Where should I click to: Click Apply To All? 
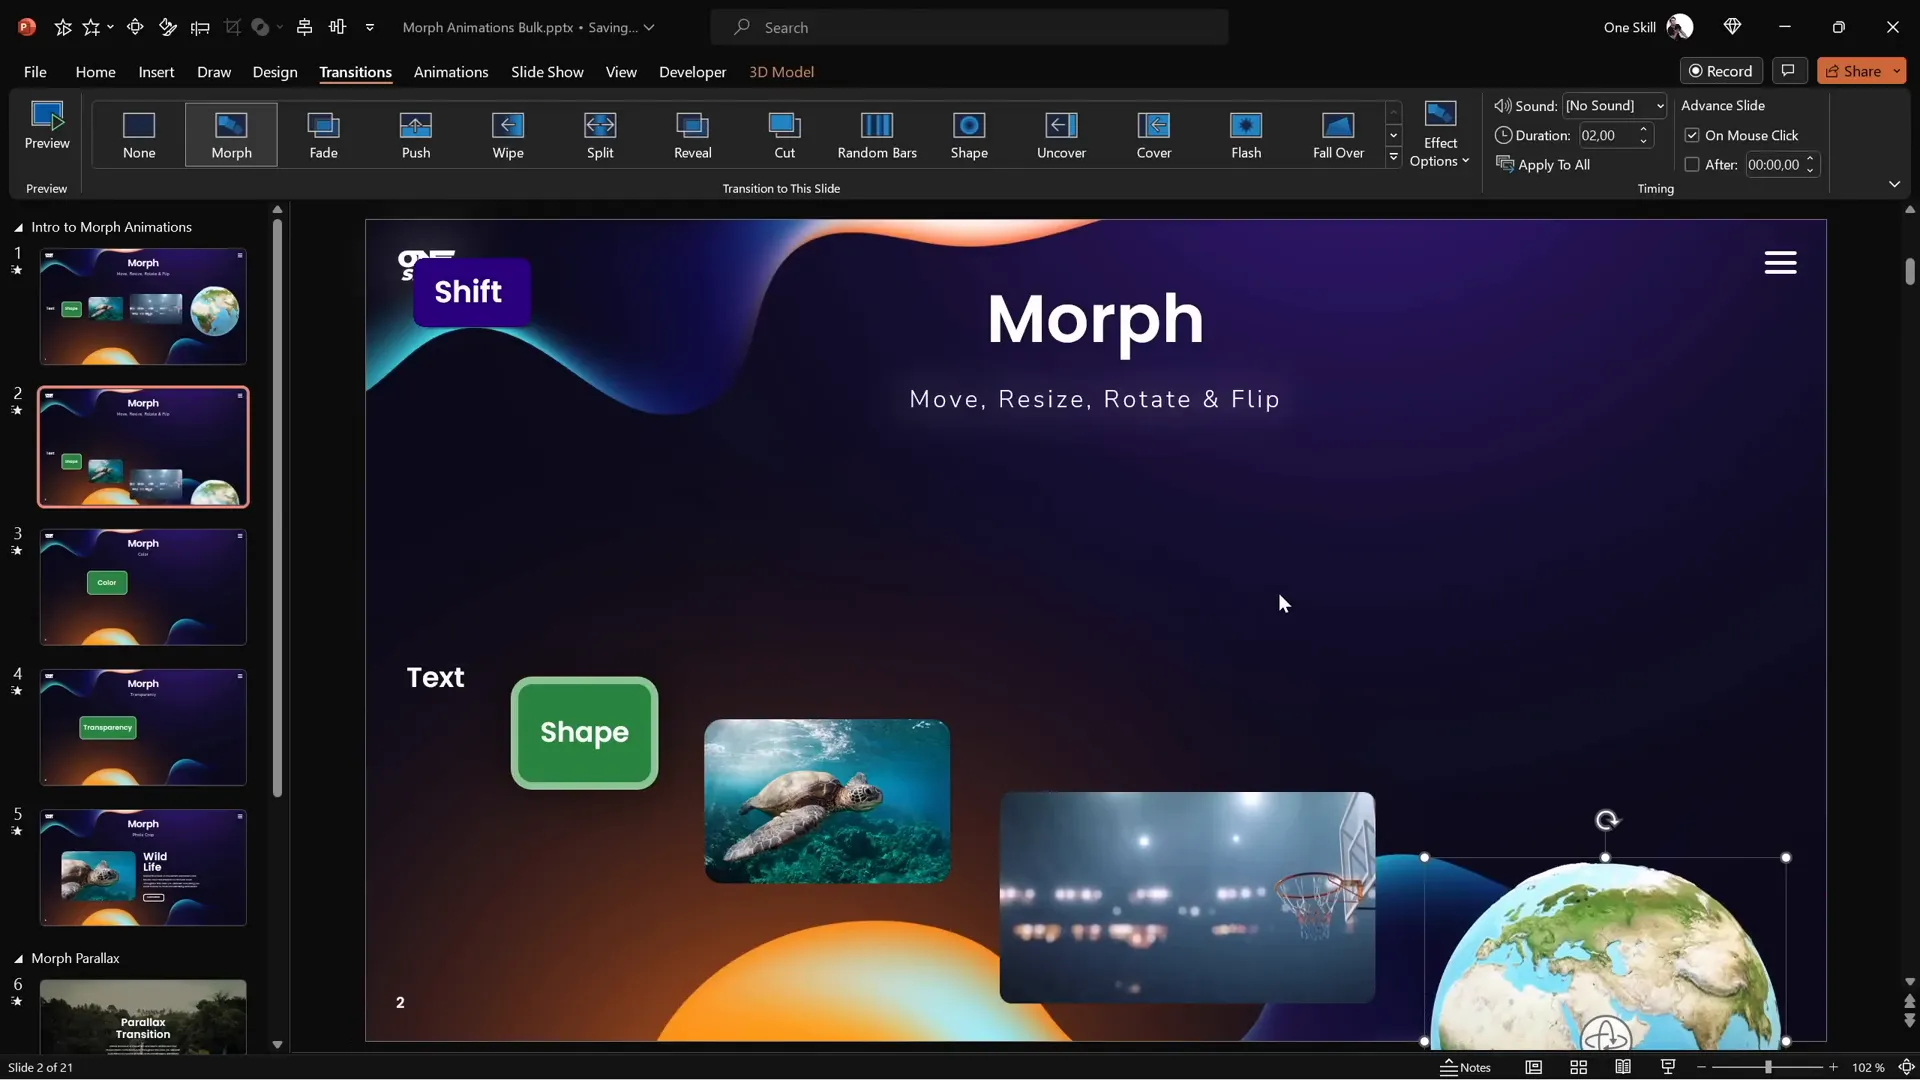pyautogui.click(x=1543, y=165)
